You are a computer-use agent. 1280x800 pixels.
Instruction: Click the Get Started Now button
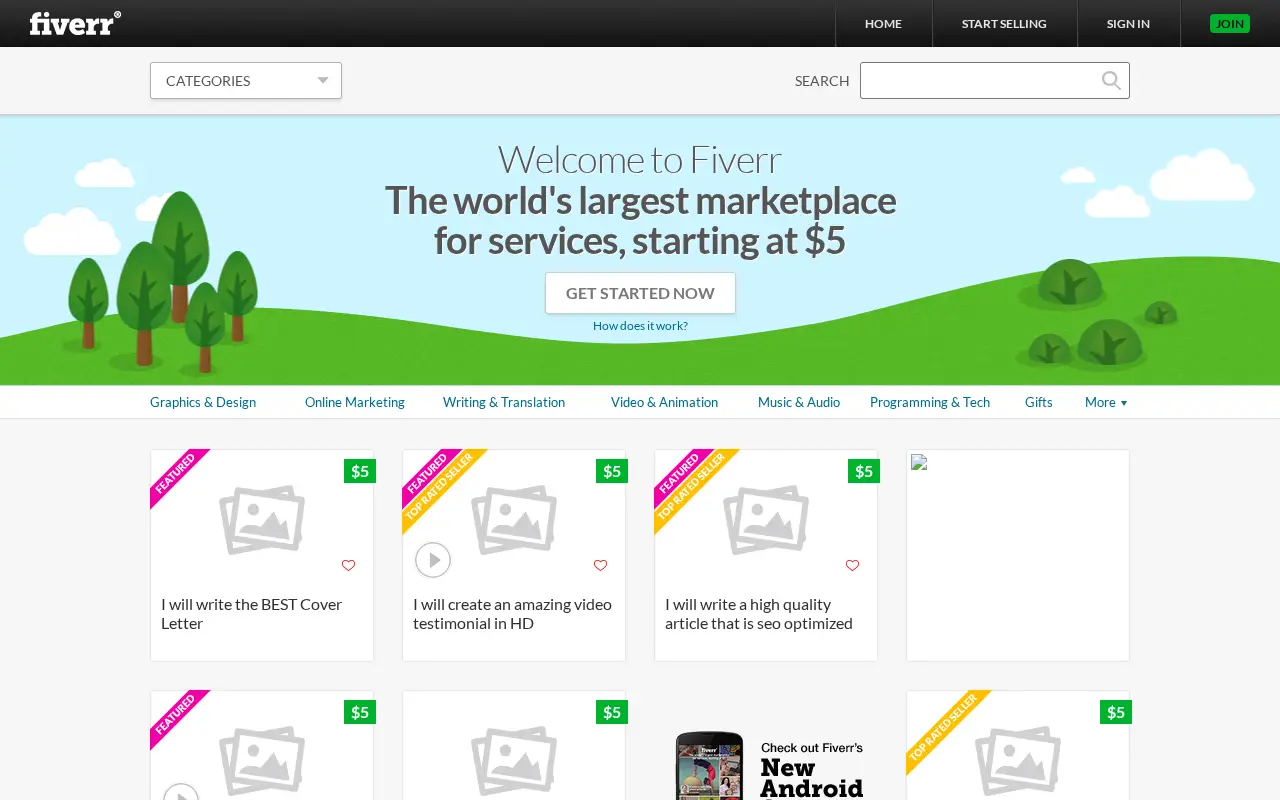click(x=640, y=293)
